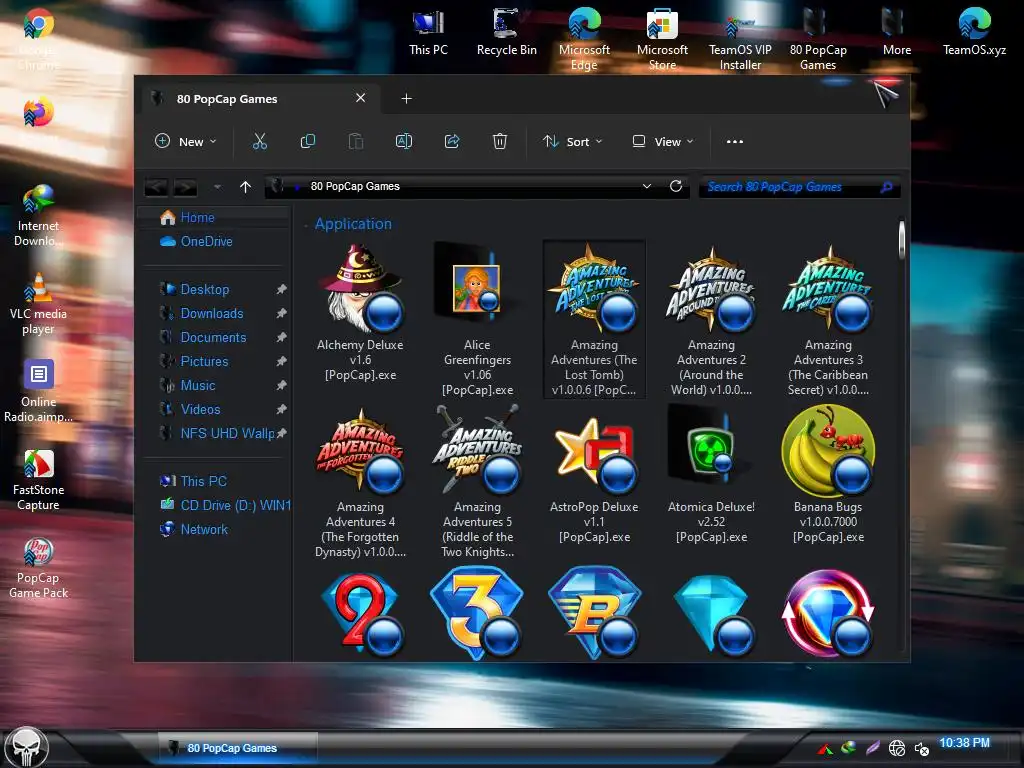Open NFS UHD Wallpaper pinned folder

(214, 434)
